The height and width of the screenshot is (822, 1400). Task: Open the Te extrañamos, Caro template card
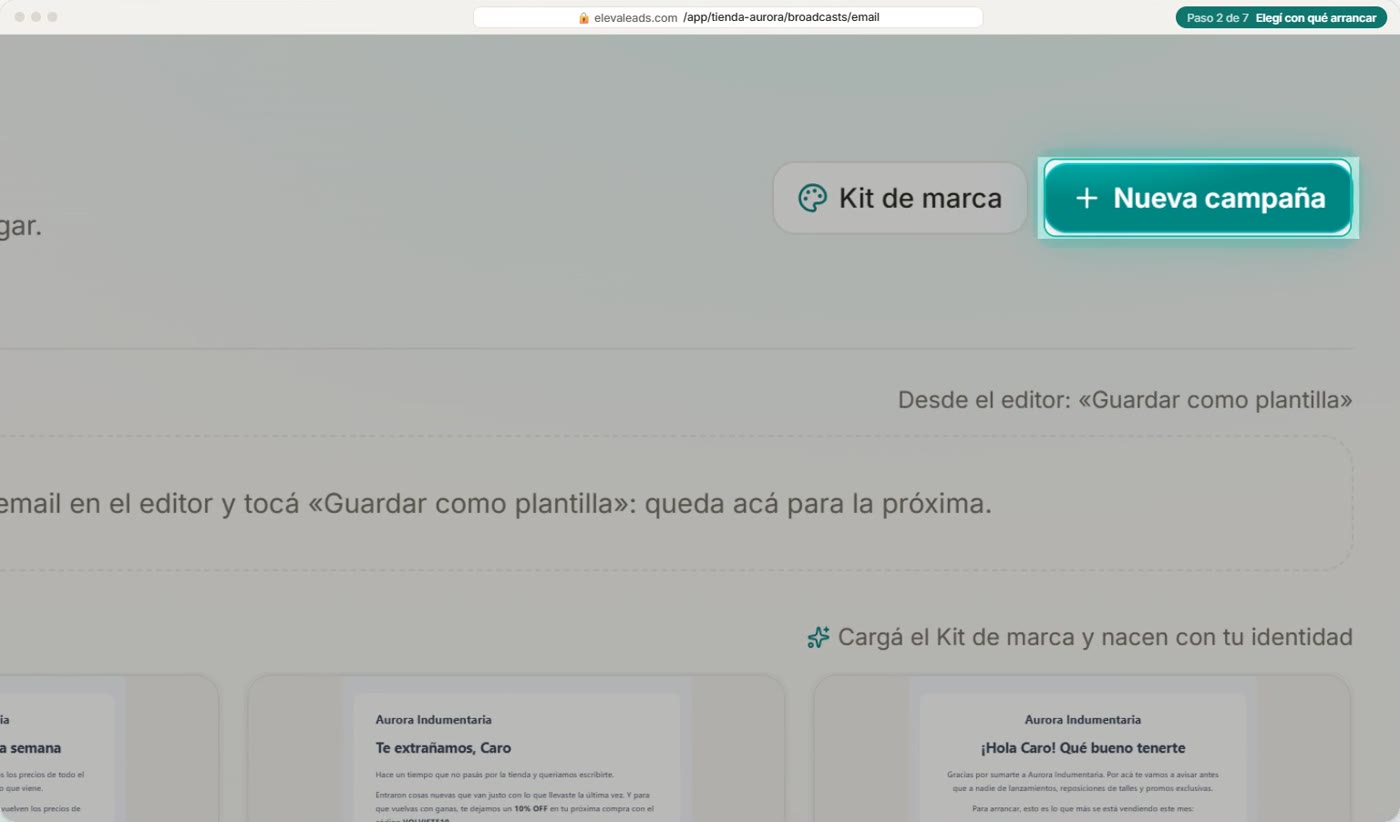pos(516,748)
